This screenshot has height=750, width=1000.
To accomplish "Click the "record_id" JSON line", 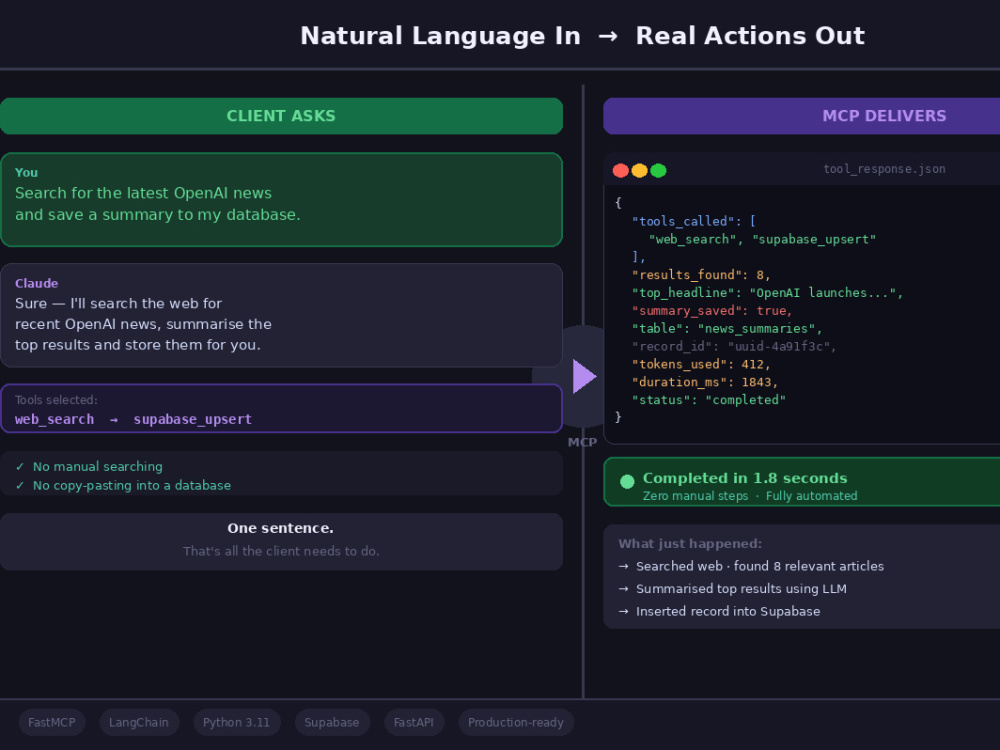I will tap(734, 346).
